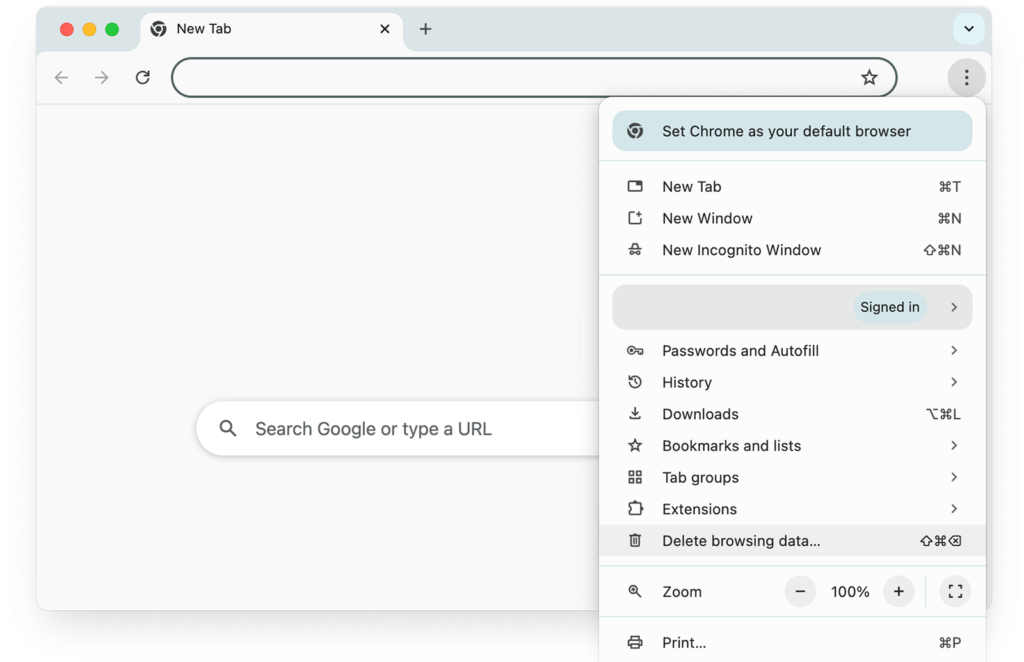Image resolution: width=1024 pixels, height=662 pixels.
Task: Open the History submenu
Action: pos(792,382)
